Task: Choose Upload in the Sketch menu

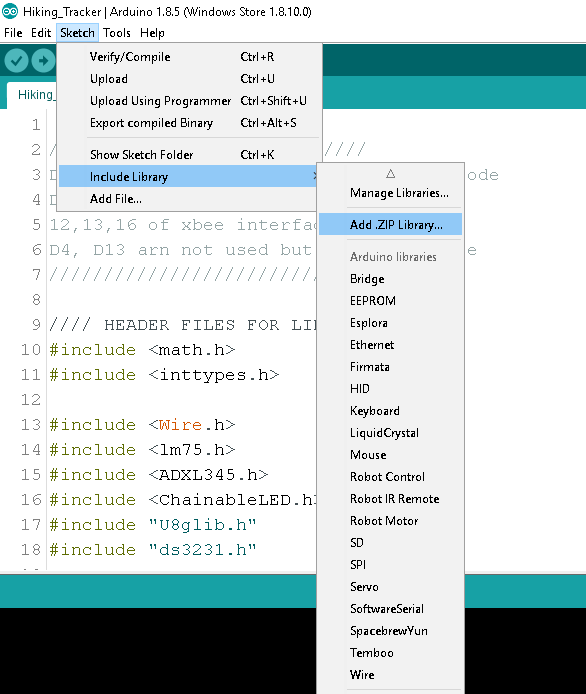Action: (x=189, y=79)
